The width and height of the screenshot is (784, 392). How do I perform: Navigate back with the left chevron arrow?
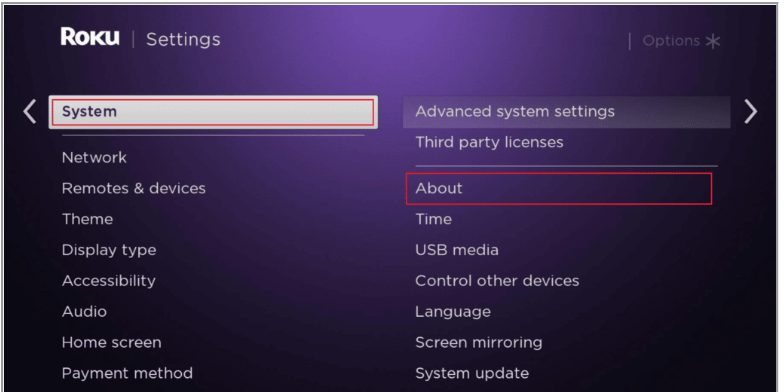click(30, 111)
